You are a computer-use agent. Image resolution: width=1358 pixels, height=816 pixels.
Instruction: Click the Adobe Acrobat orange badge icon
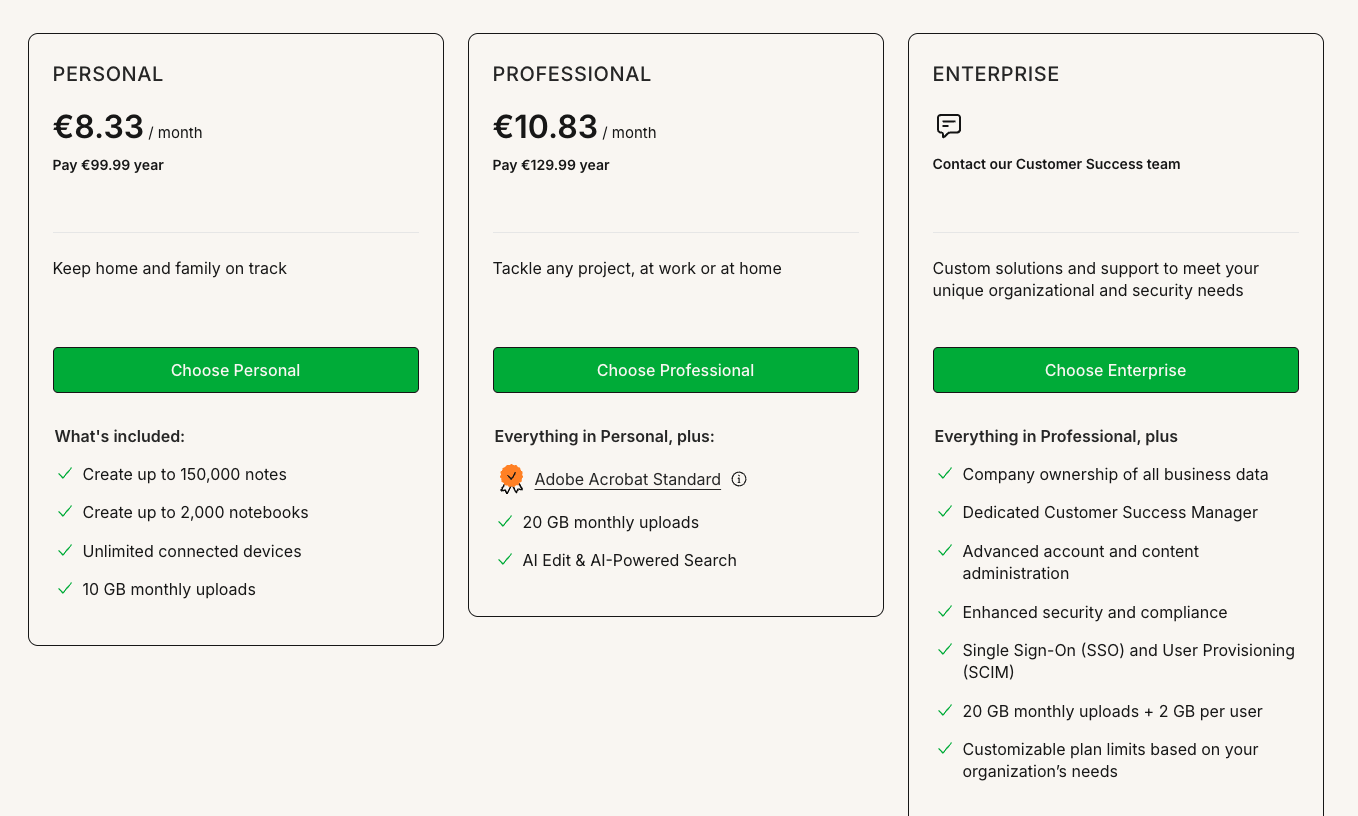(x=511, y=479)
